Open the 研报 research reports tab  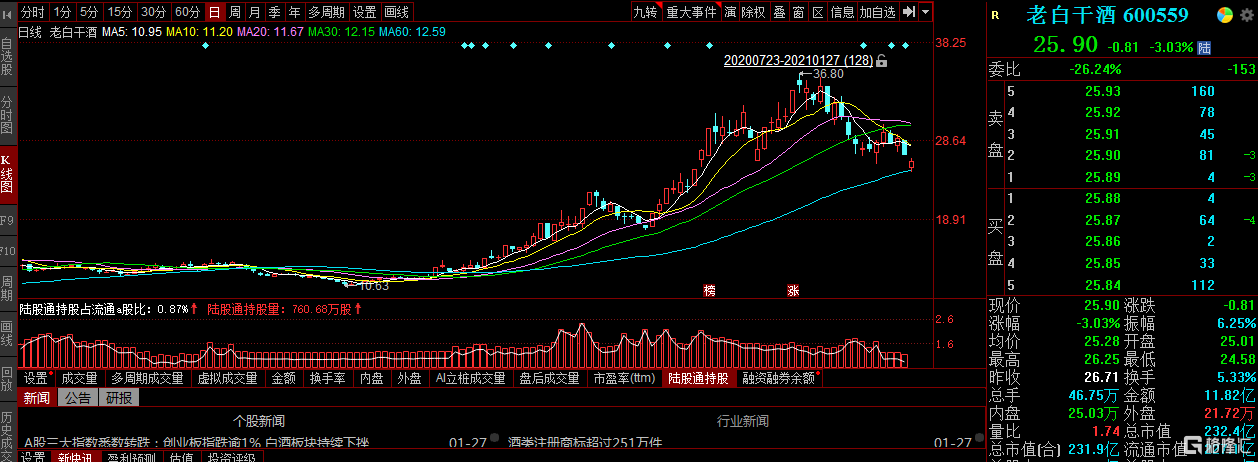tap(119, 398)
